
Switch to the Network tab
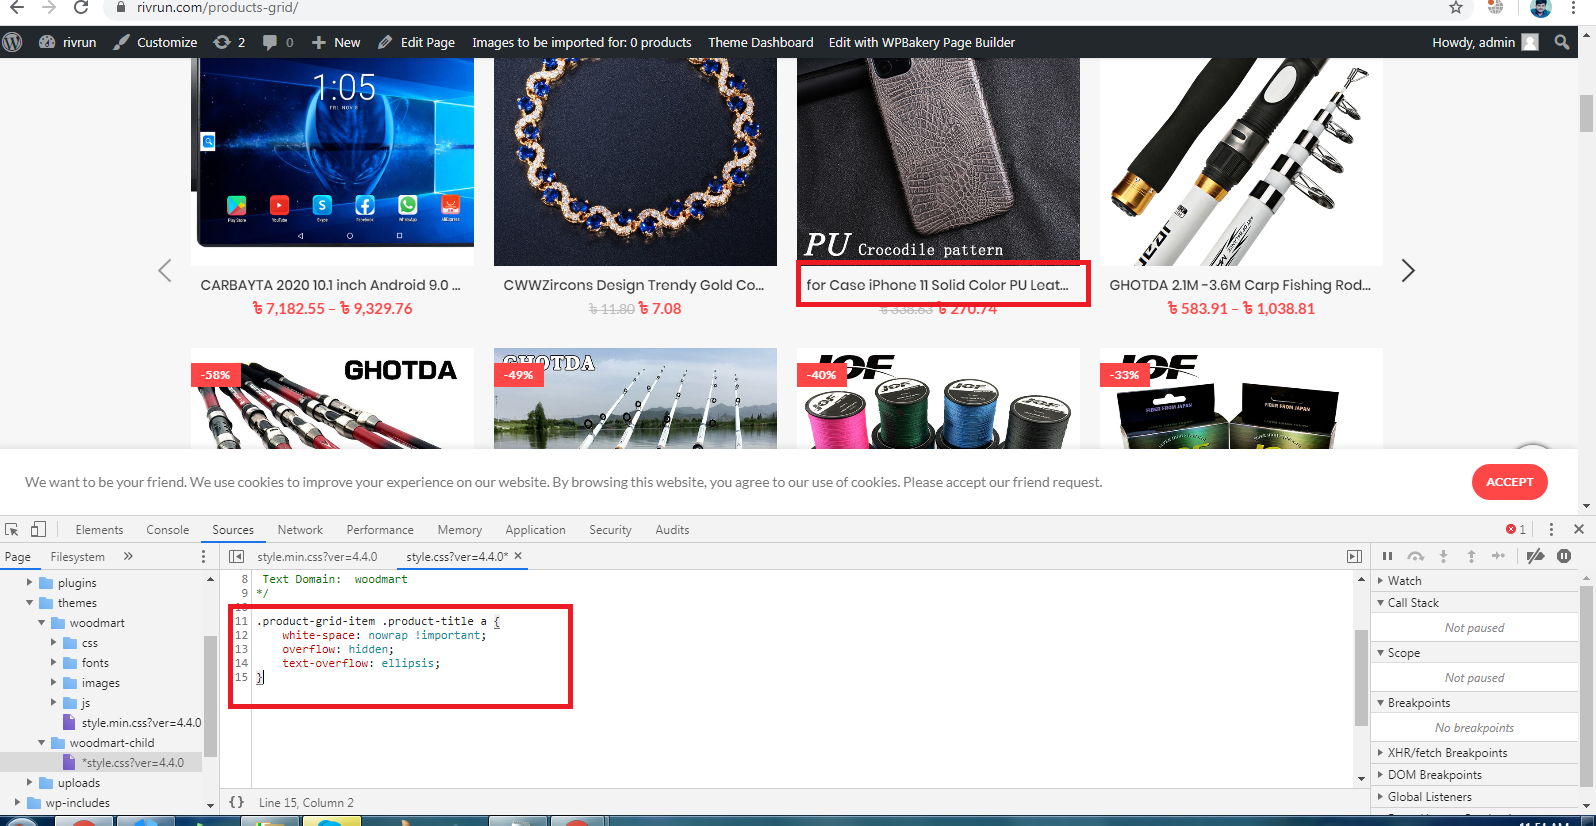click(300, 530)
